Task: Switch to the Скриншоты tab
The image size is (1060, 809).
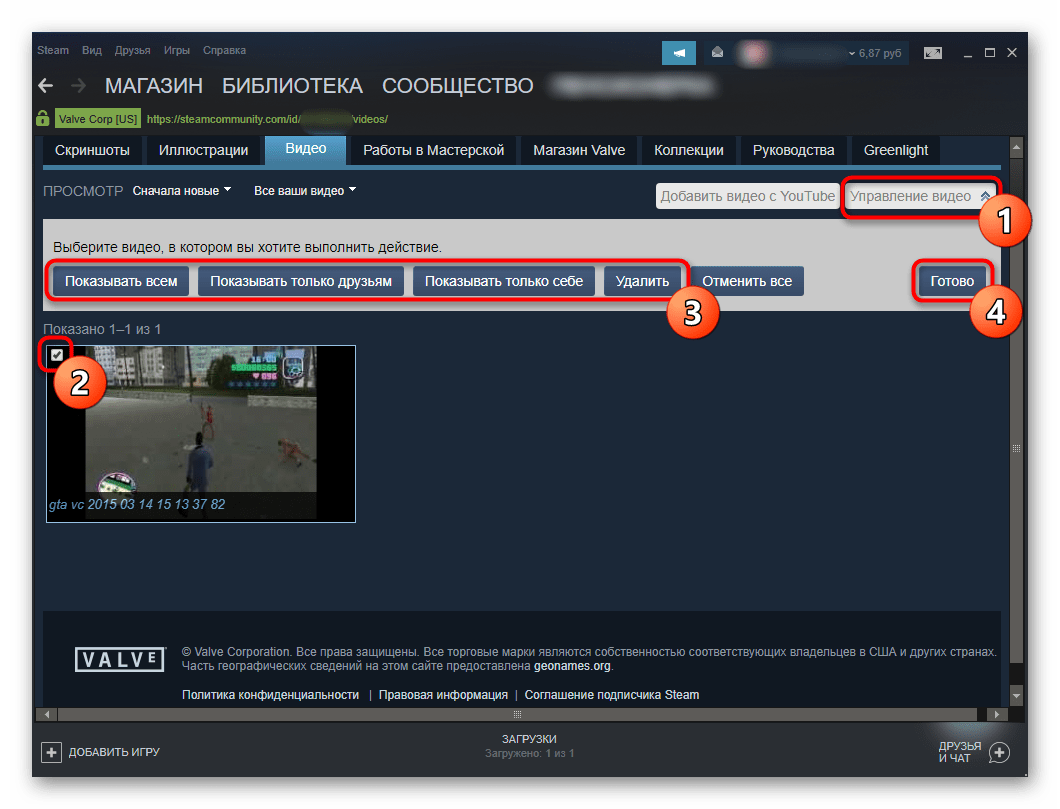Action: (x=92, y=150)
